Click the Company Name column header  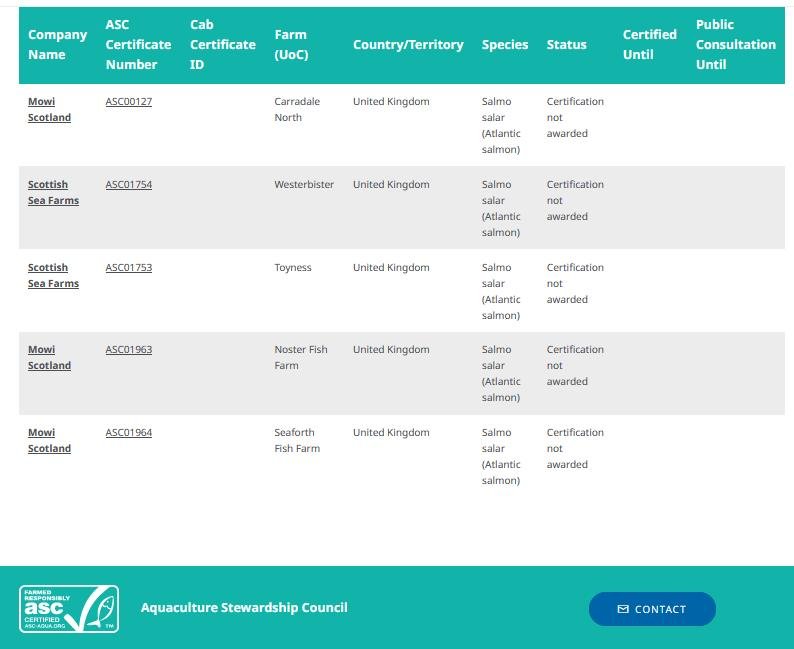57,45
